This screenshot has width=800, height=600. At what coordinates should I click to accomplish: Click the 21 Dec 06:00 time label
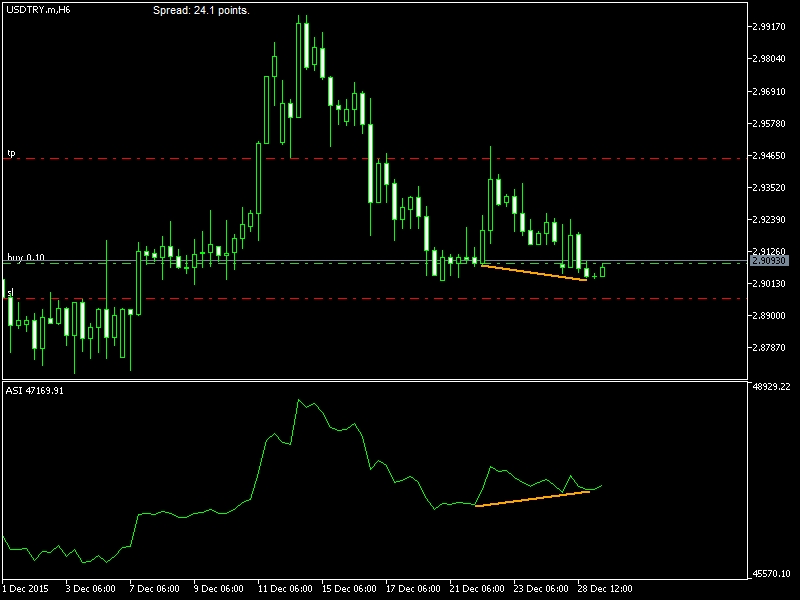(477, 588)
